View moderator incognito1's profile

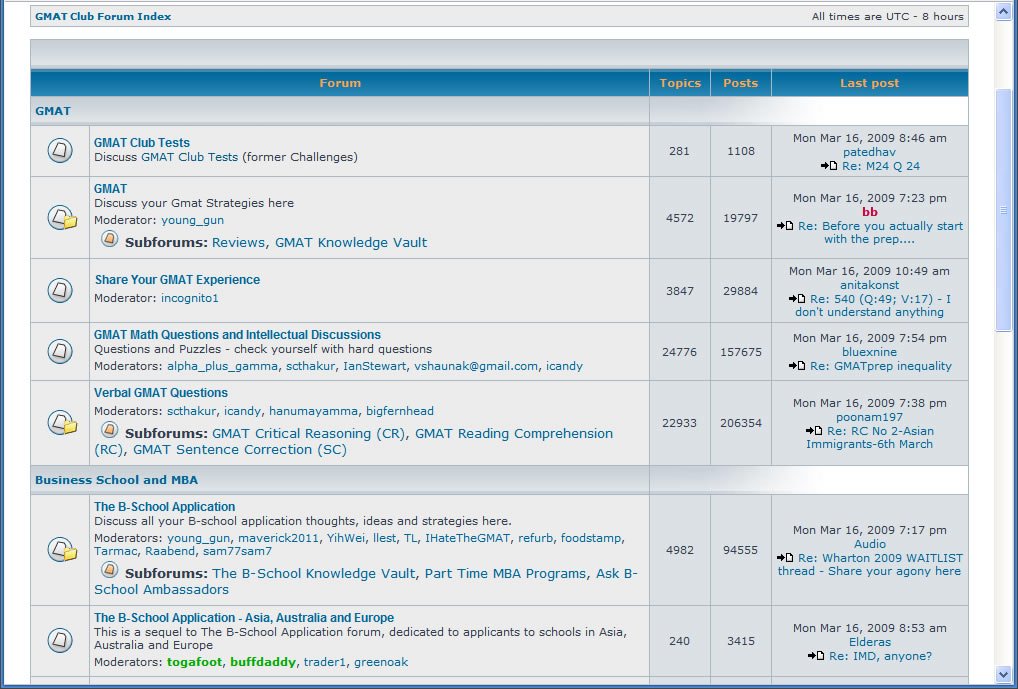pyautogui.click(x=190, y=298)
